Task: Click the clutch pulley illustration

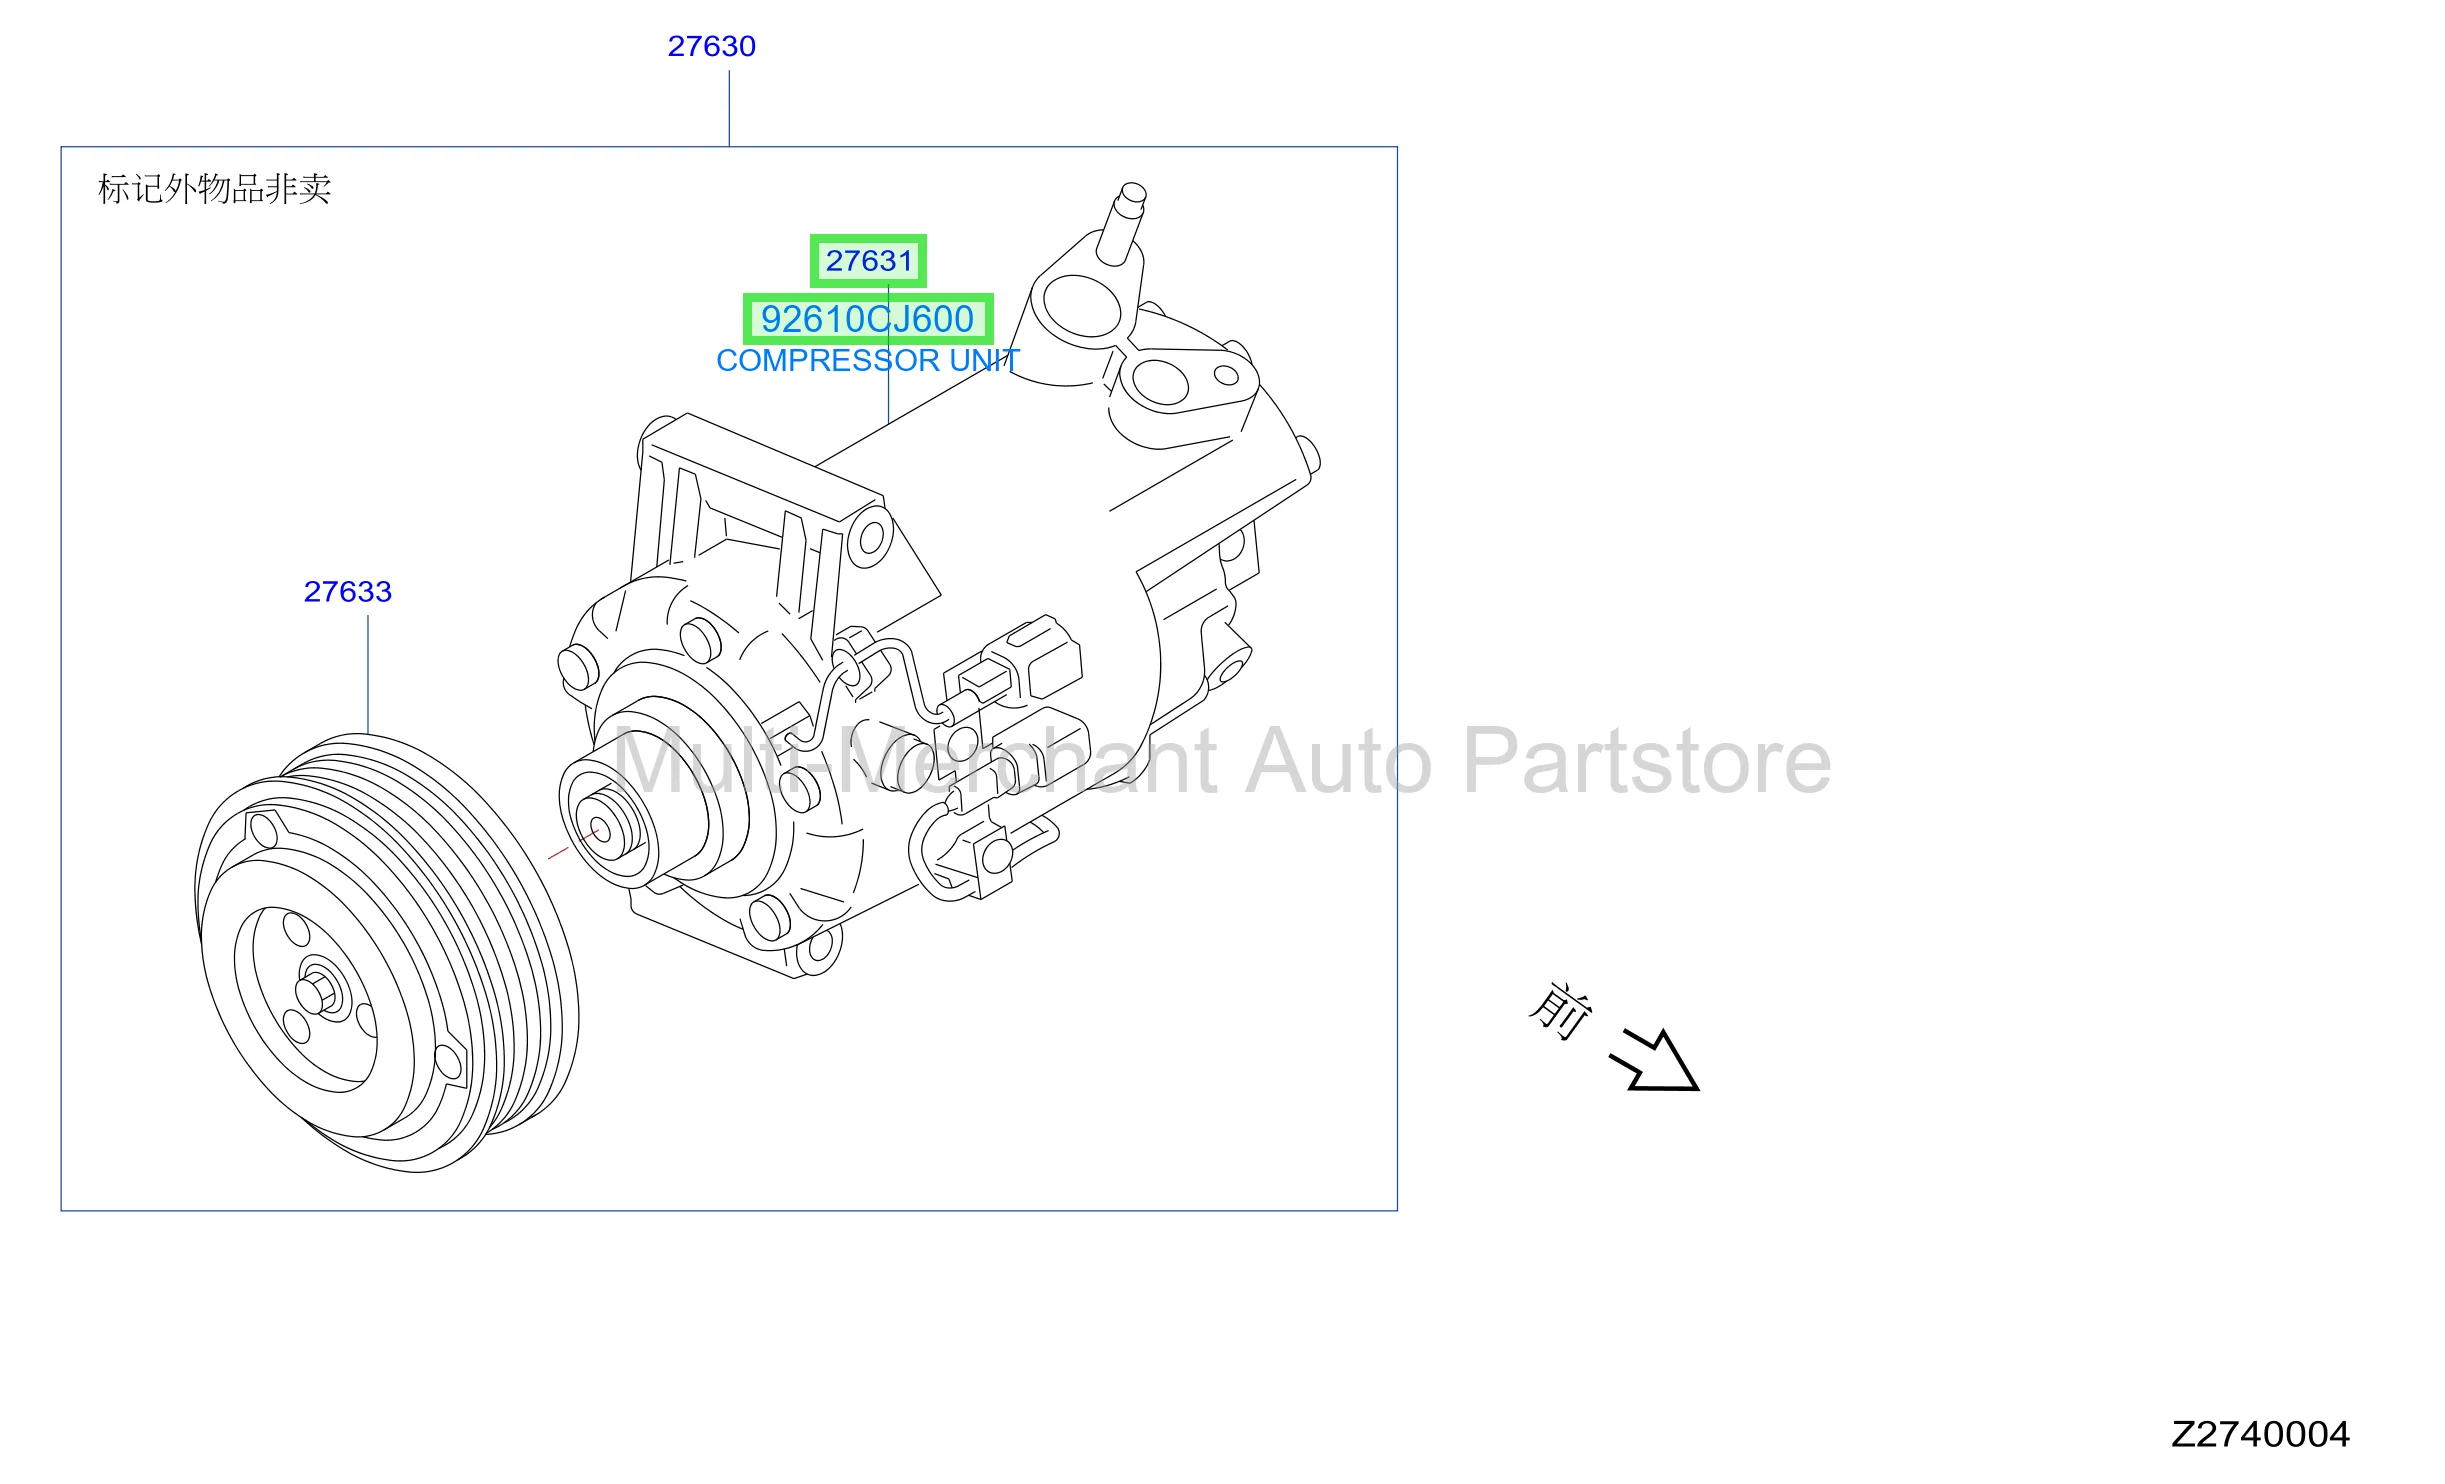Action: 386,953
